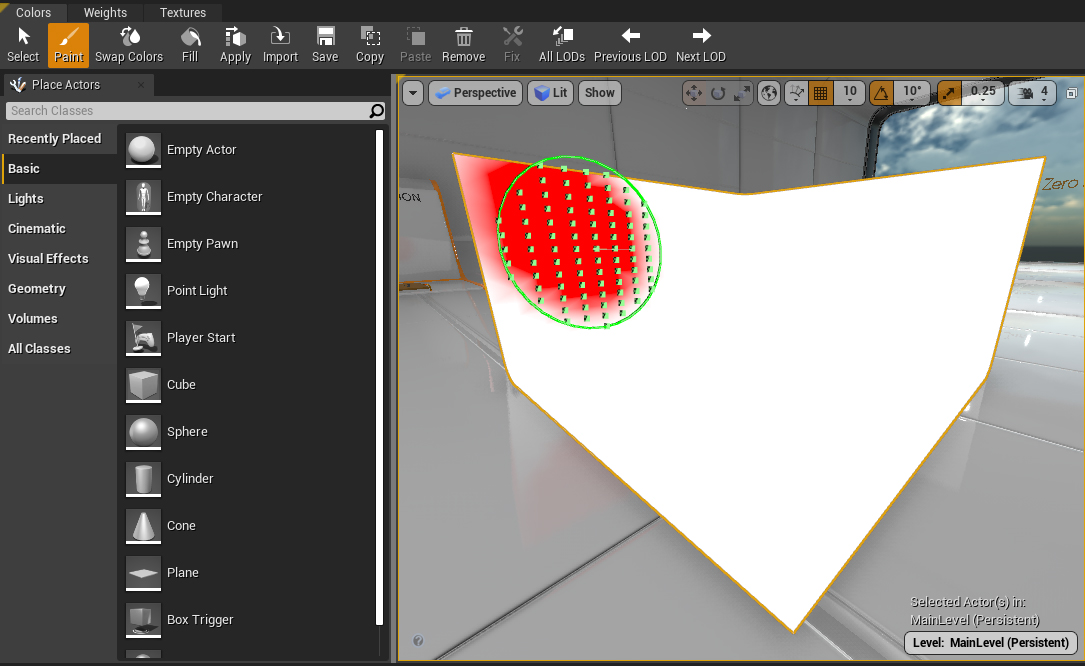This screenshot has width=1085, height=666.
Task: Switch to Next LOD
Action: 700,45
